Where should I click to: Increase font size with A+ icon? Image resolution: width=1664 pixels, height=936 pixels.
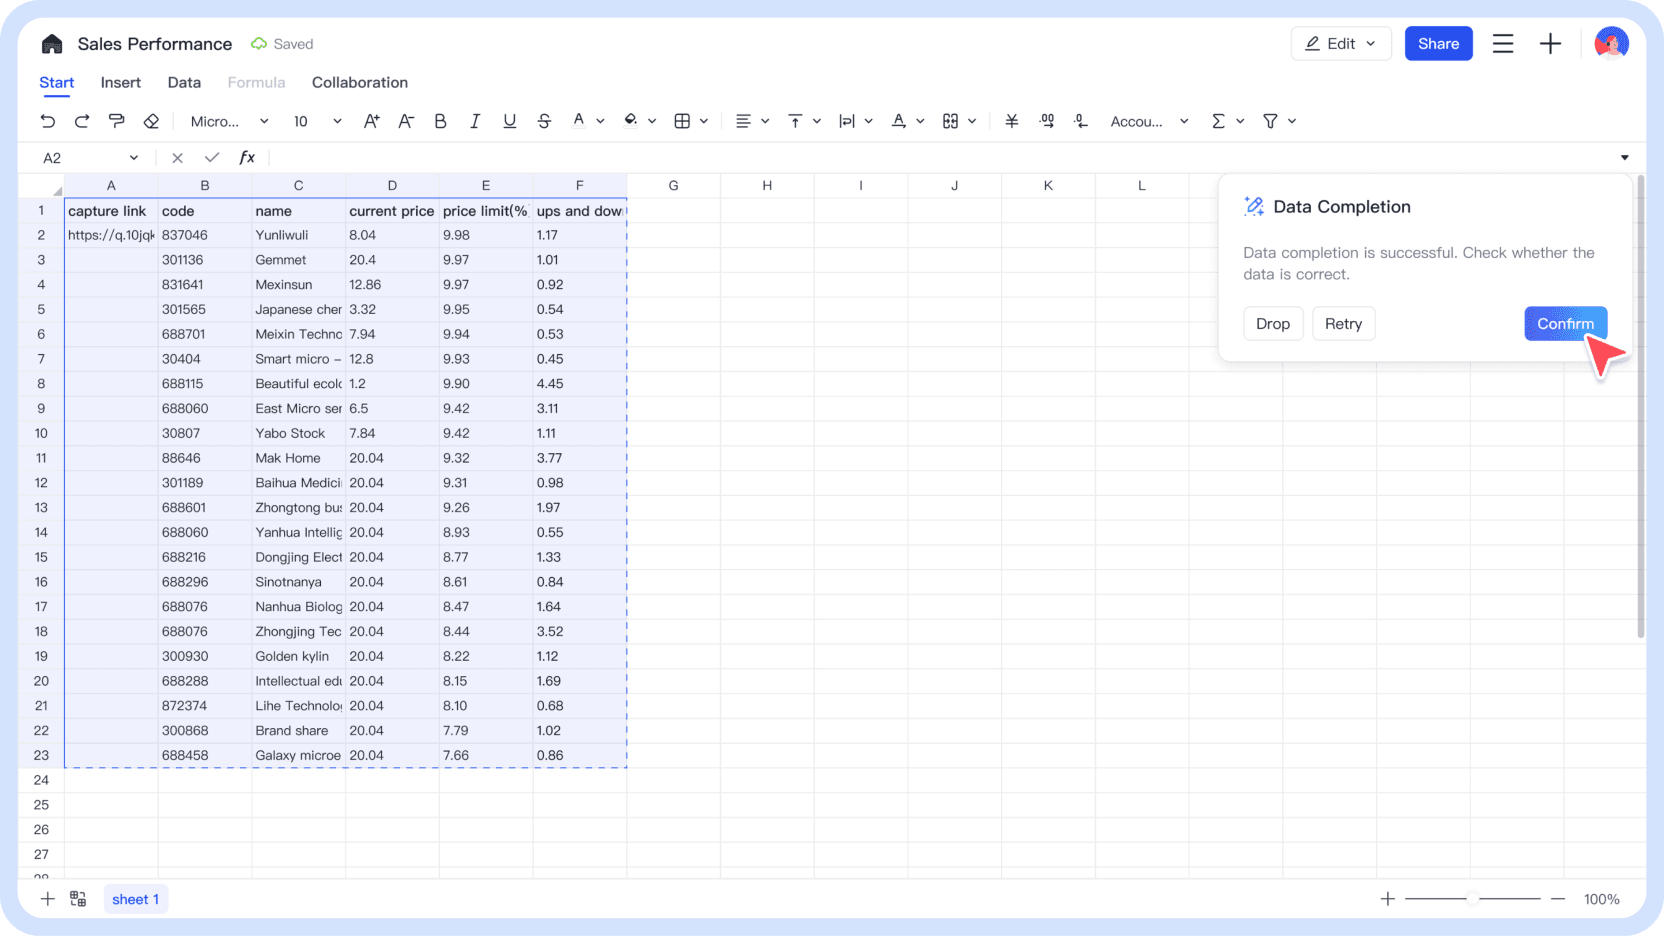(372, 121)
